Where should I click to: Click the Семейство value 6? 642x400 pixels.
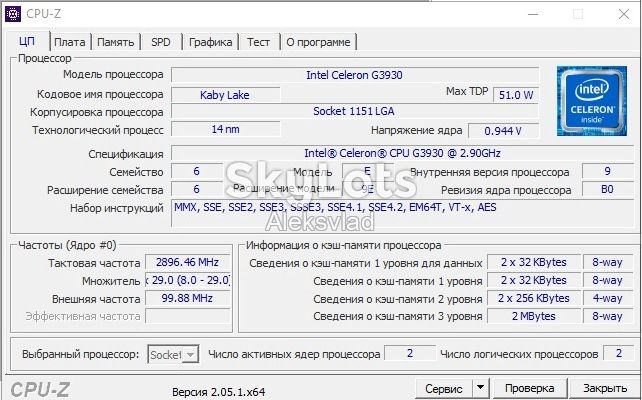pos(197,171)
